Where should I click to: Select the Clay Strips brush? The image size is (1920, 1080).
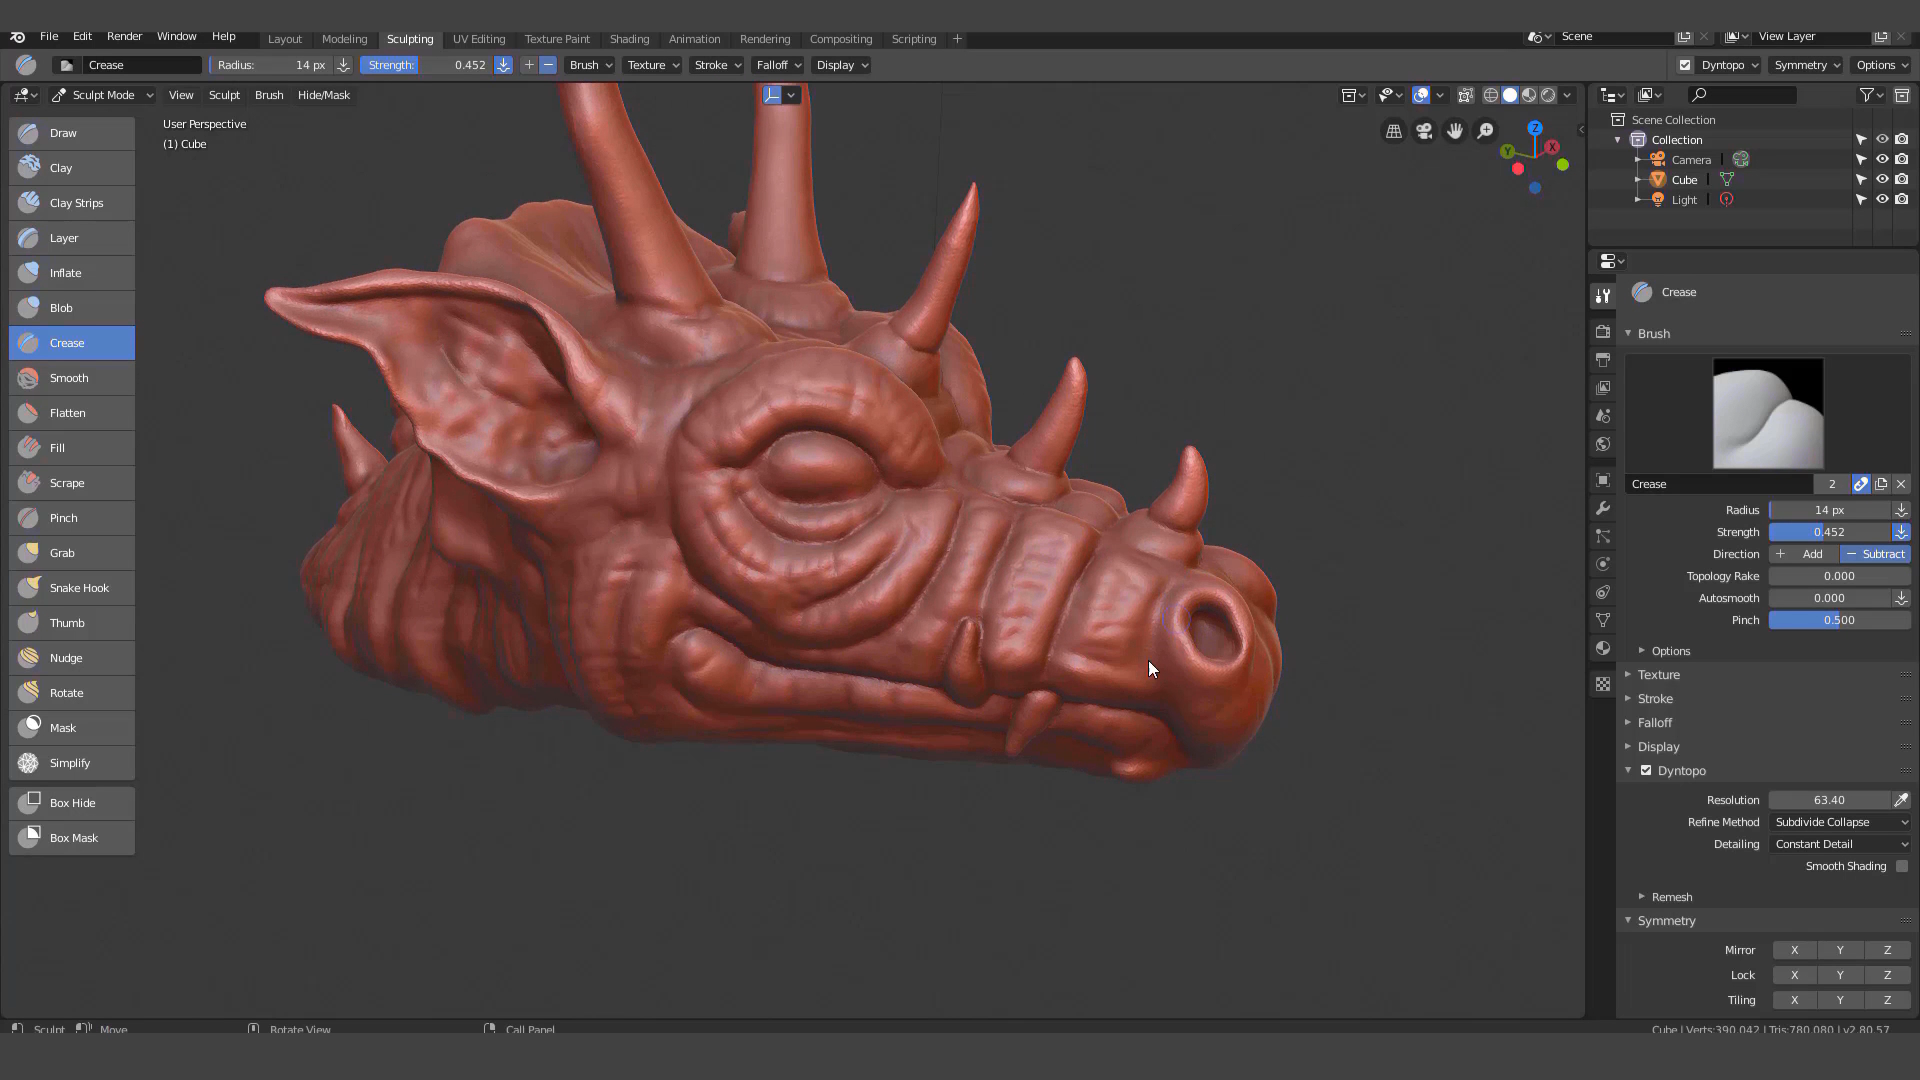72,203
